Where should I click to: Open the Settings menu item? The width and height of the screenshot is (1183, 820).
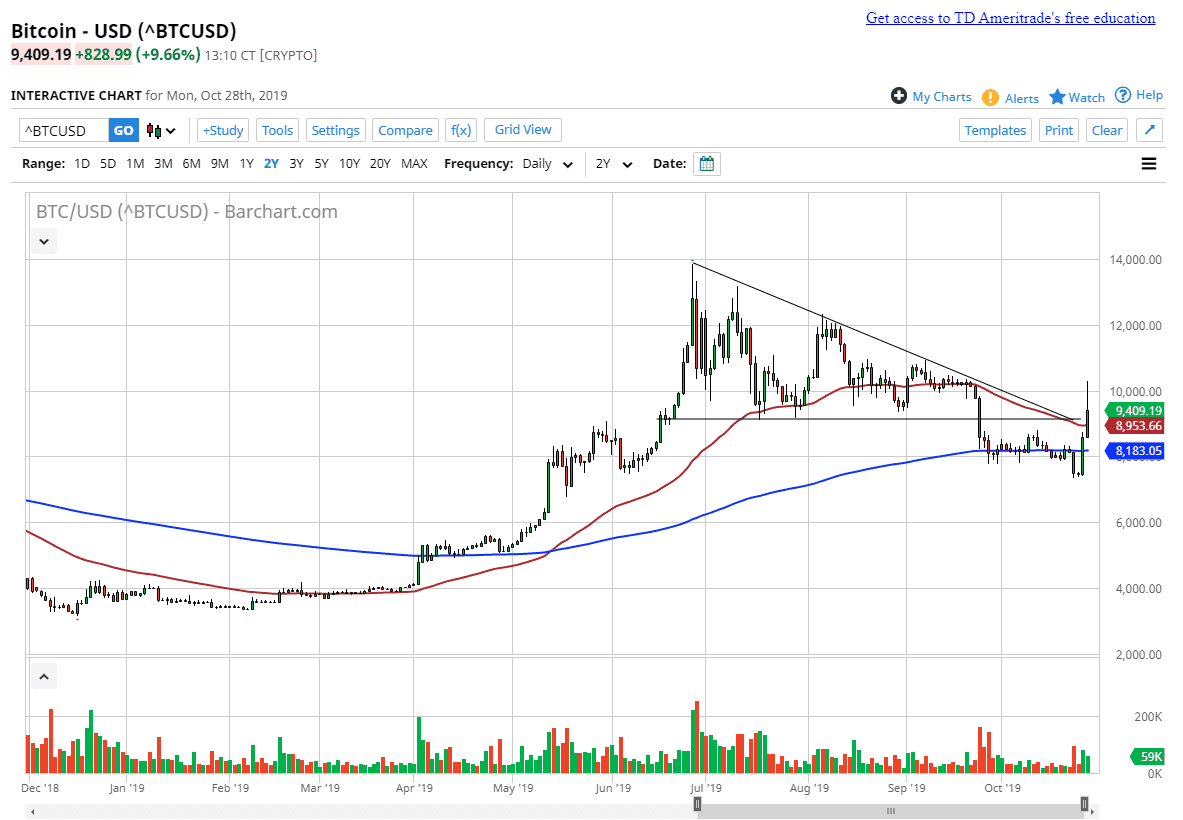pyautogui.click(x=335, y=130)
